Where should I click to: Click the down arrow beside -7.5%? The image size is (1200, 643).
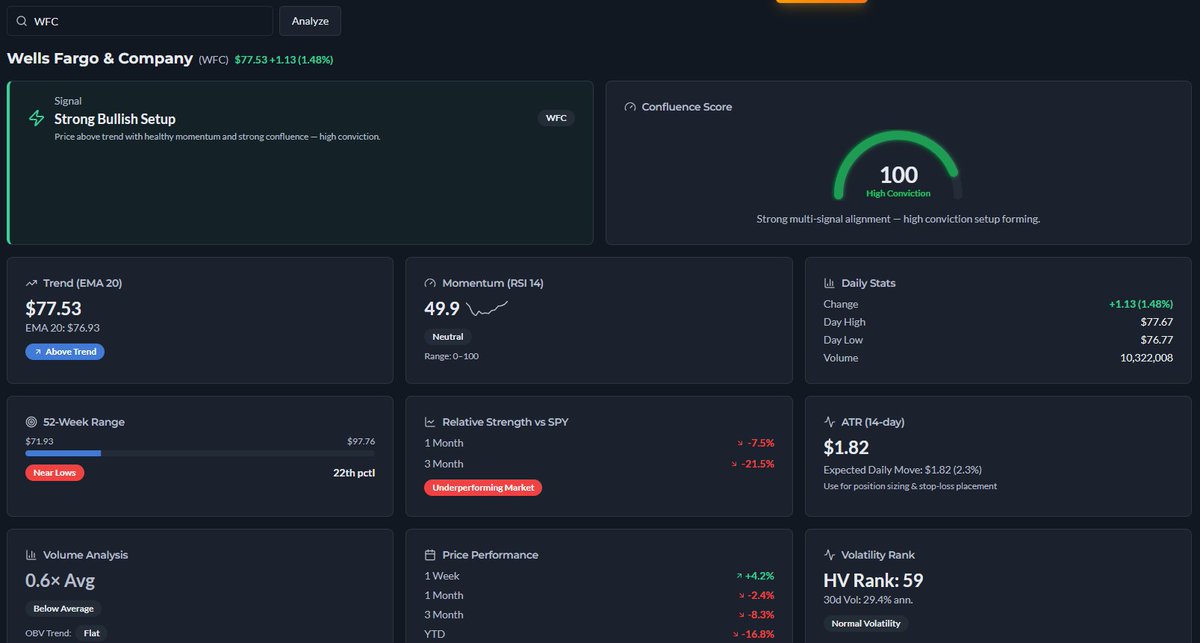(x=739, y=443)
